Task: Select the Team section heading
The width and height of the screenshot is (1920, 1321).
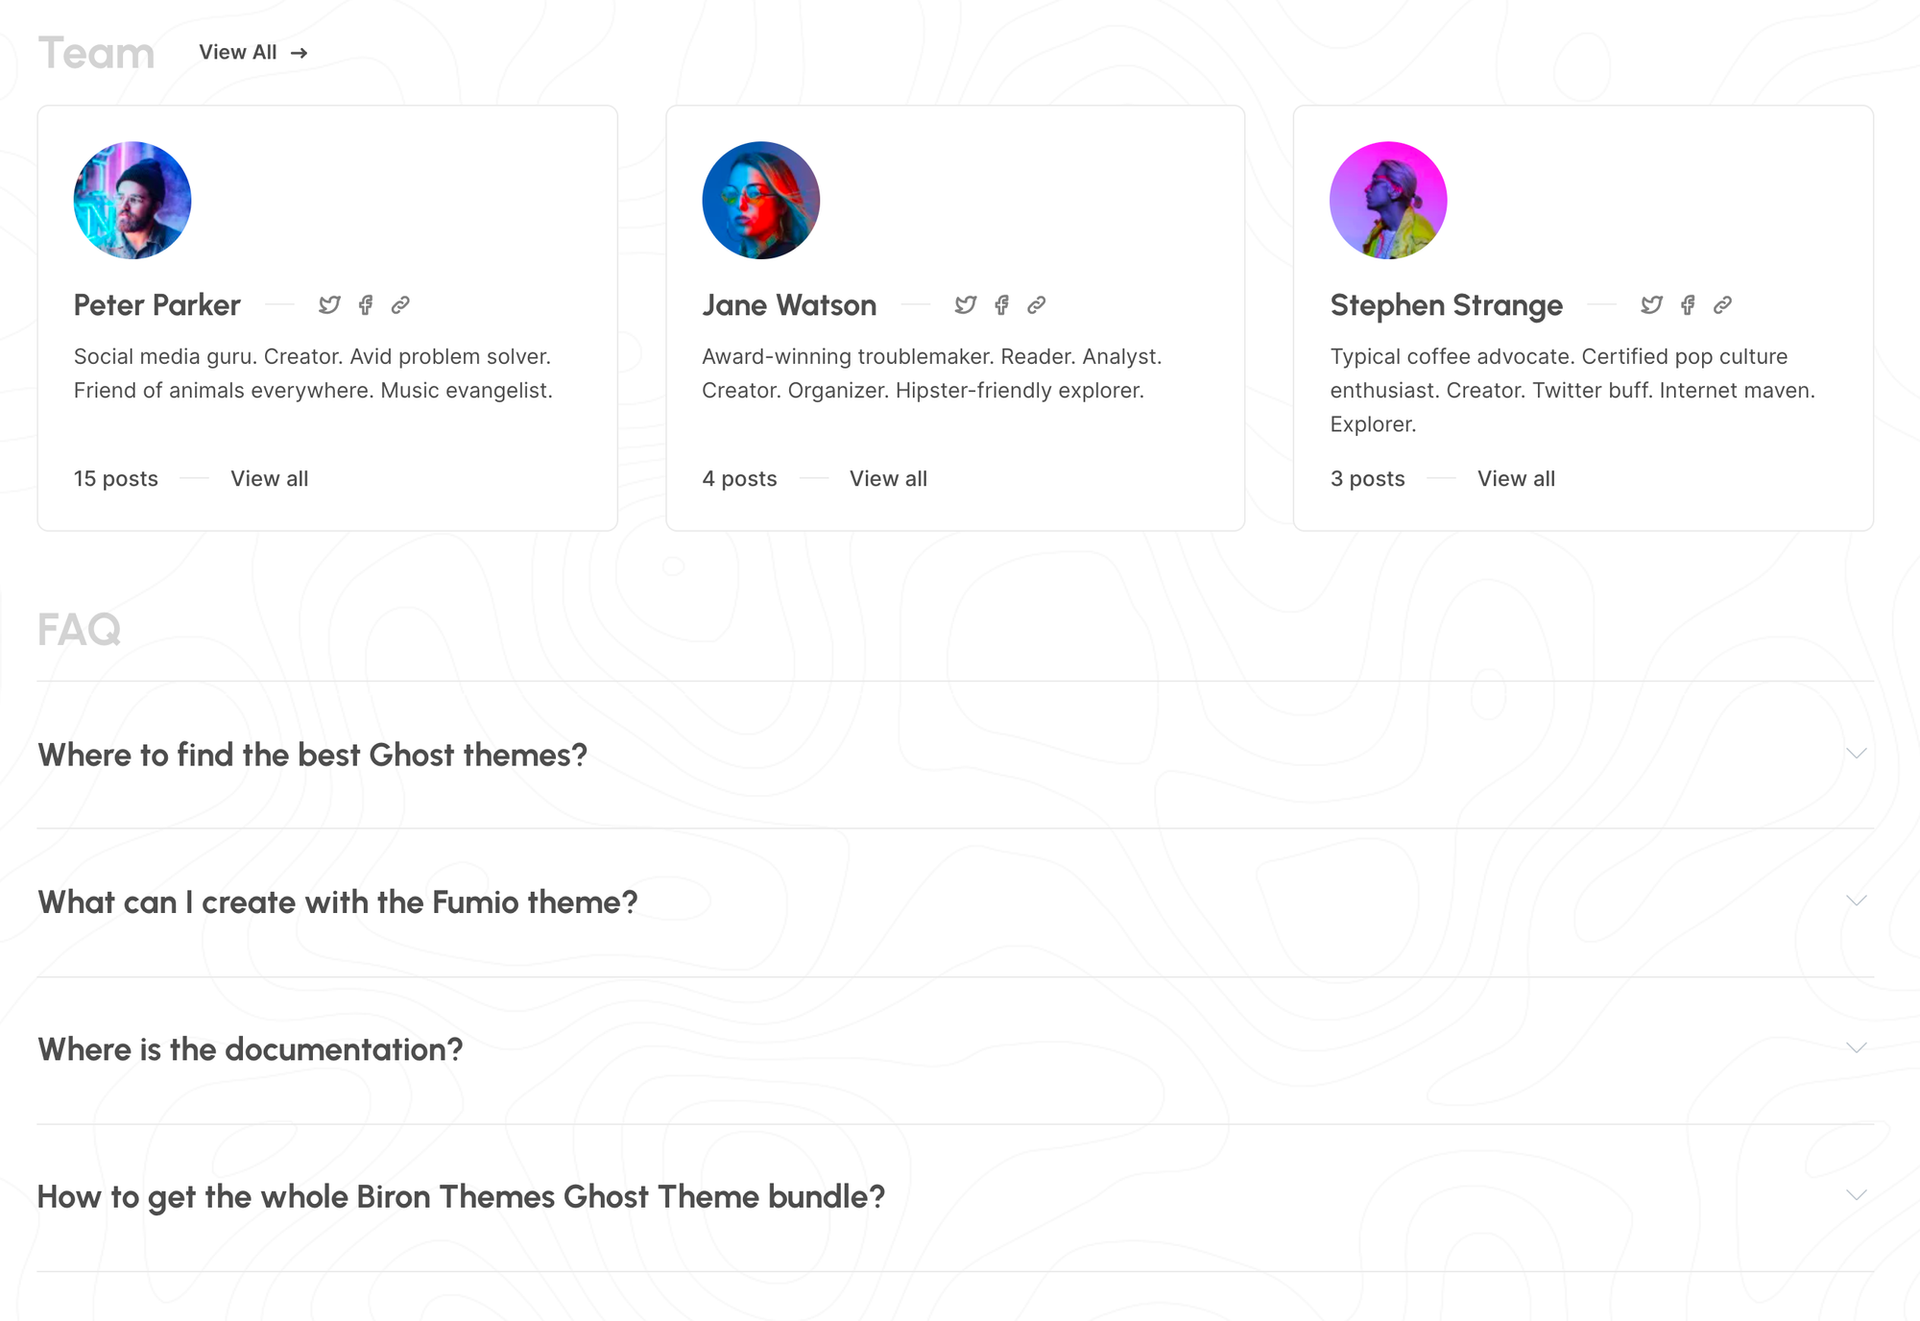Action: [95, 51]
